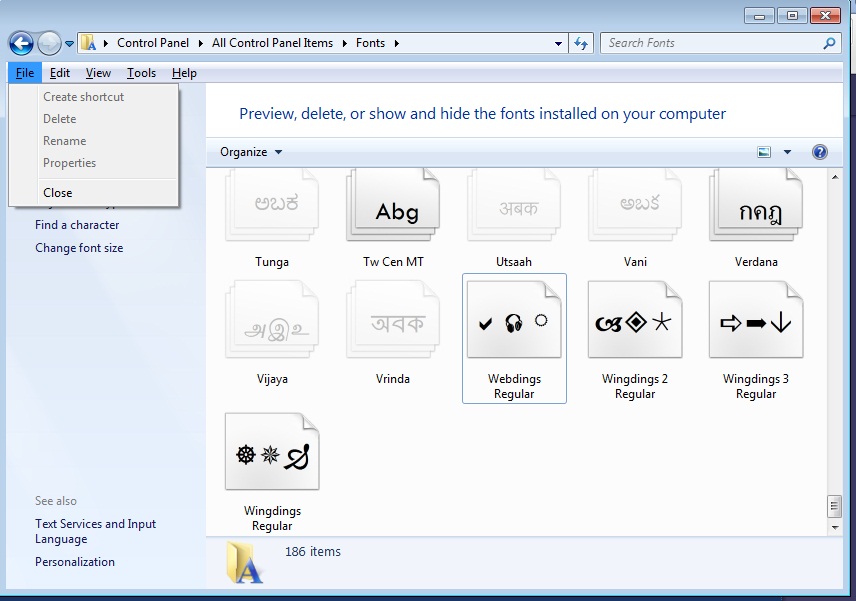The image size is (856, 601).
Task: Click the 186 items status text
Action: [313, 552]
